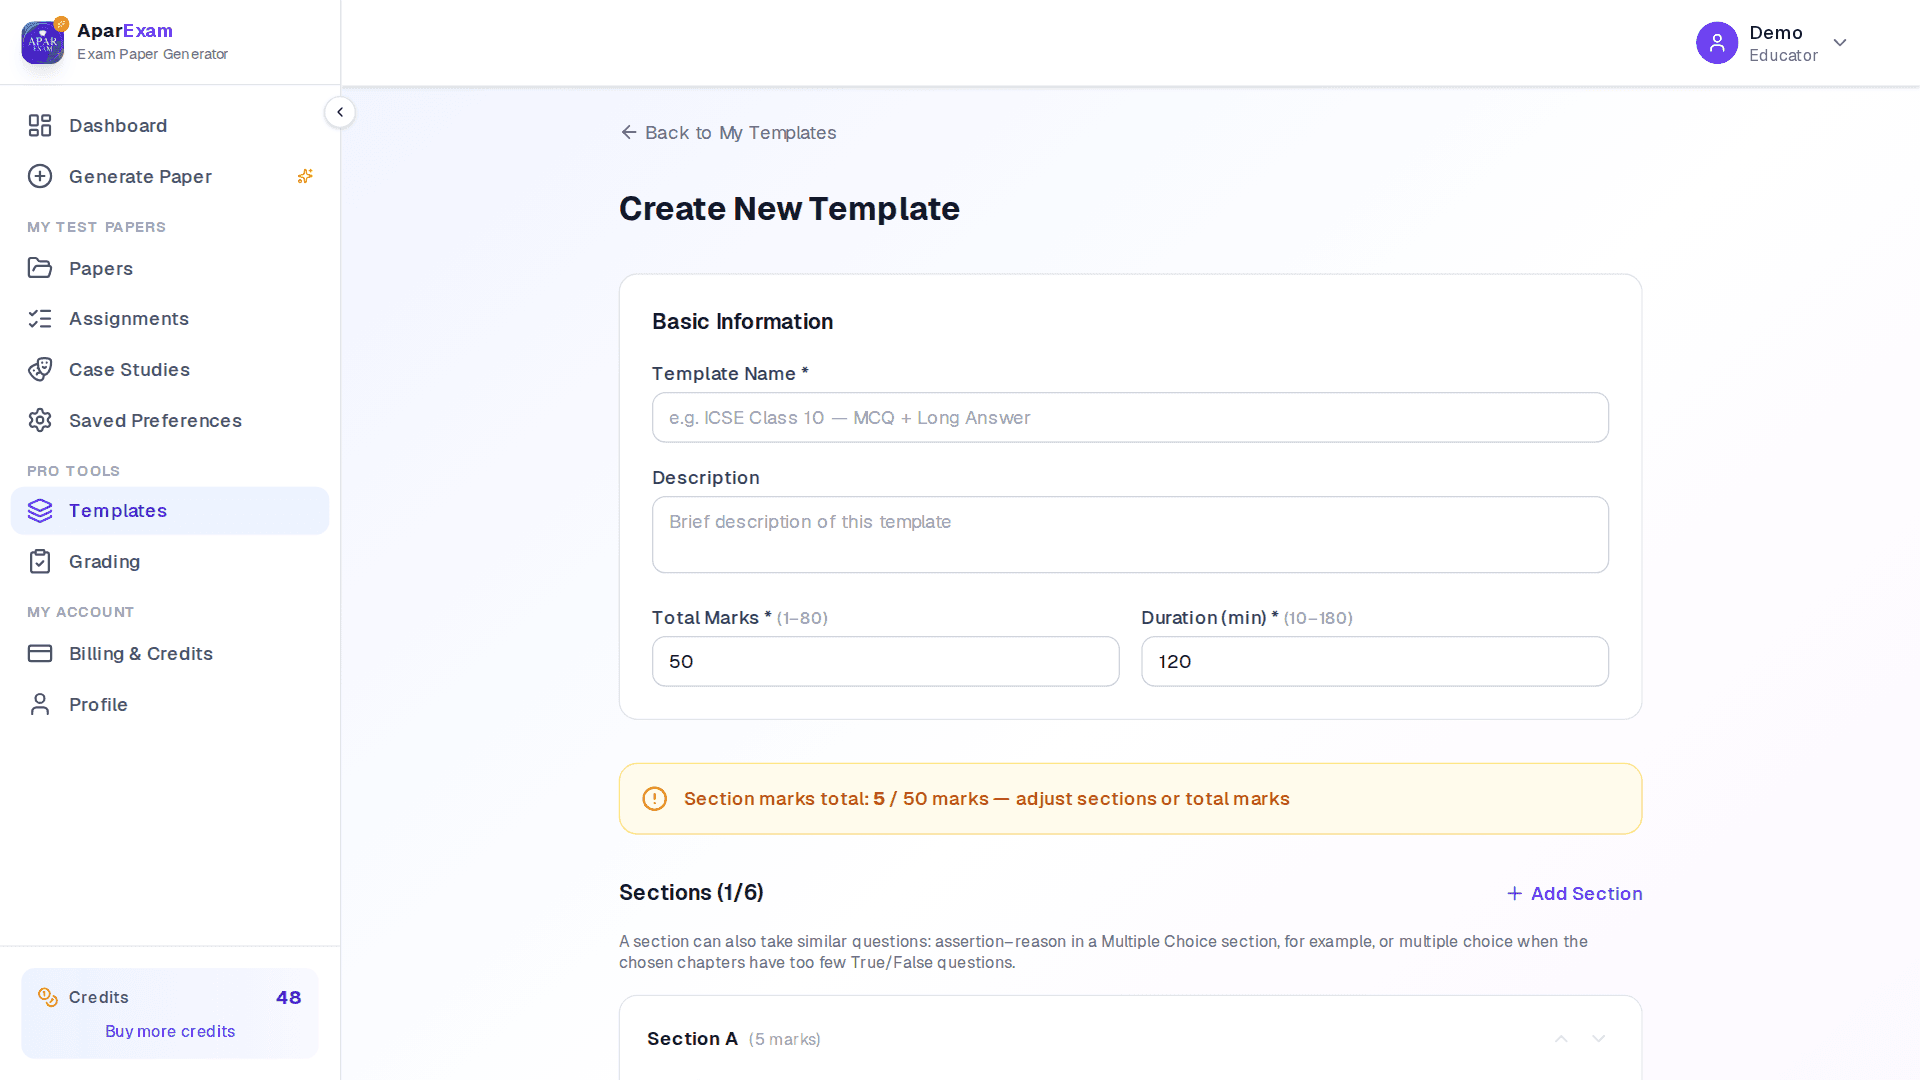The width and height of the screenshot is (1920, 1080).
Task: Focus the Template Name input field
Action: [1130, 417]
